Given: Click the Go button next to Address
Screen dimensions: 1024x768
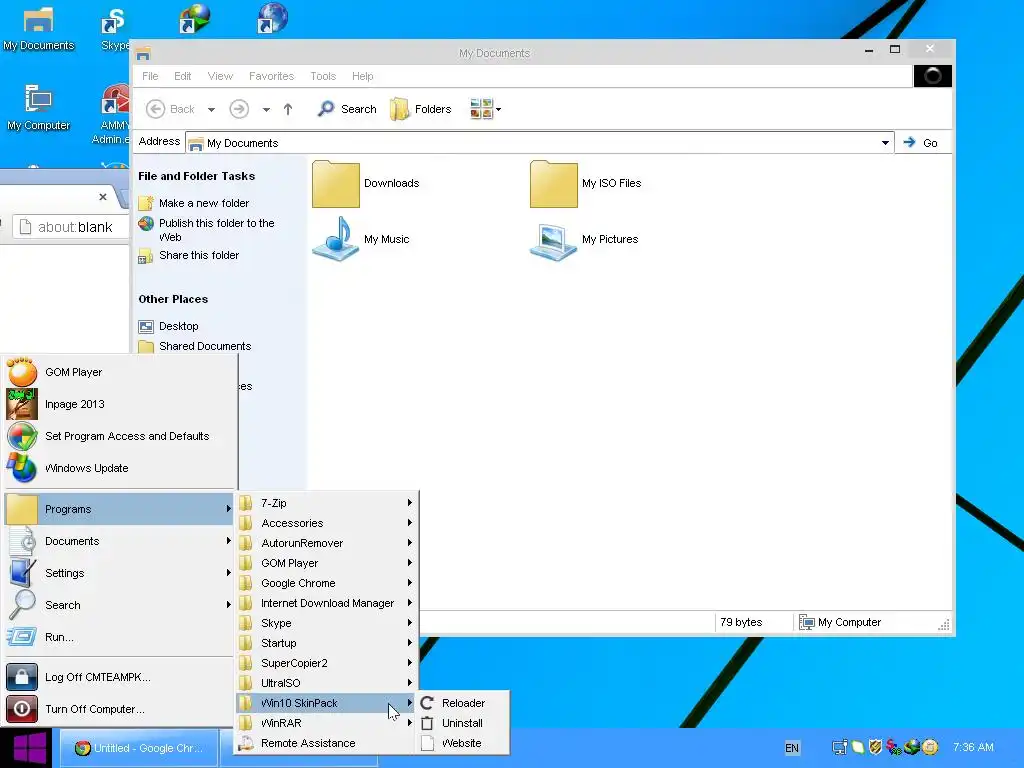Looking at the screenshot, I should click(921, 143).
